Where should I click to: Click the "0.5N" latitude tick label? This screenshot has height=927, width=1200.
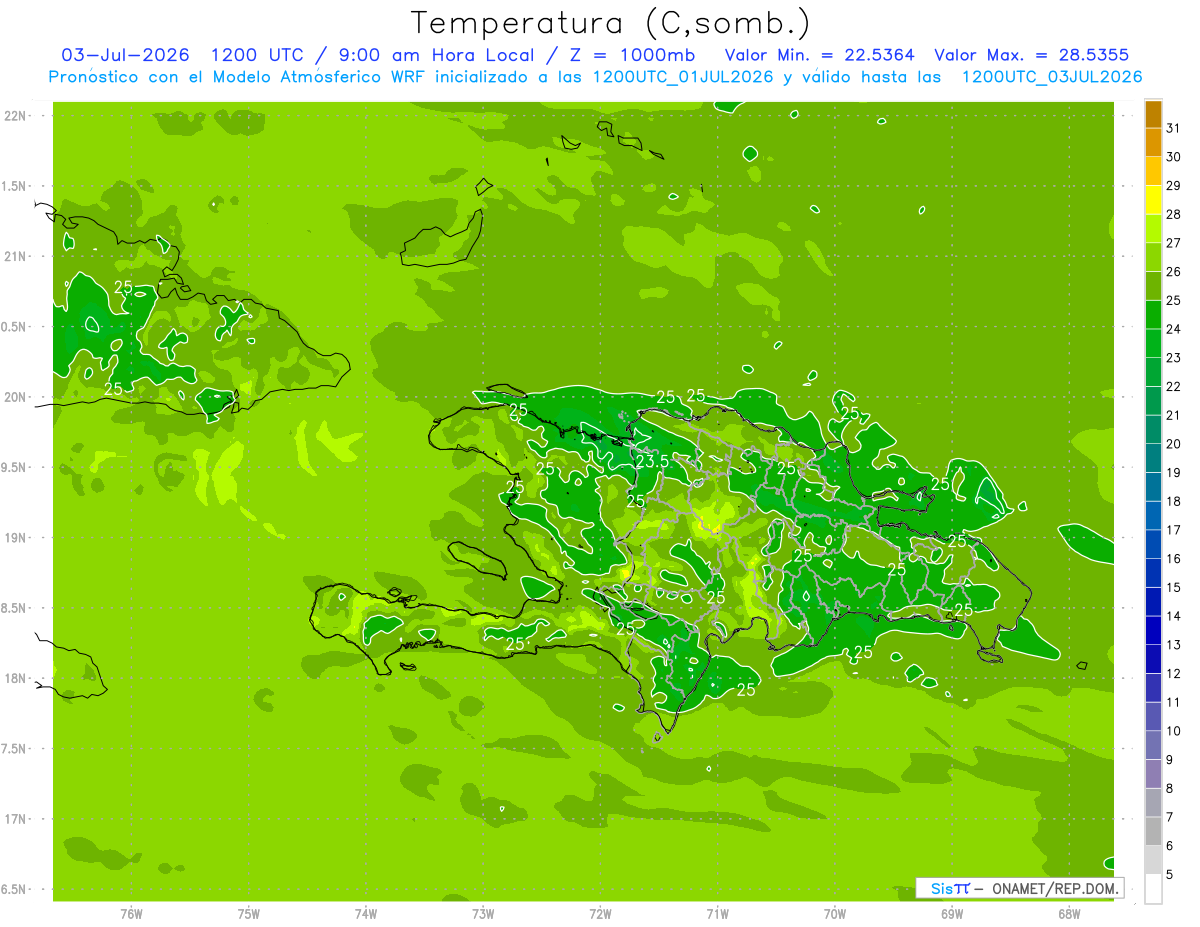tap(15, 327)
